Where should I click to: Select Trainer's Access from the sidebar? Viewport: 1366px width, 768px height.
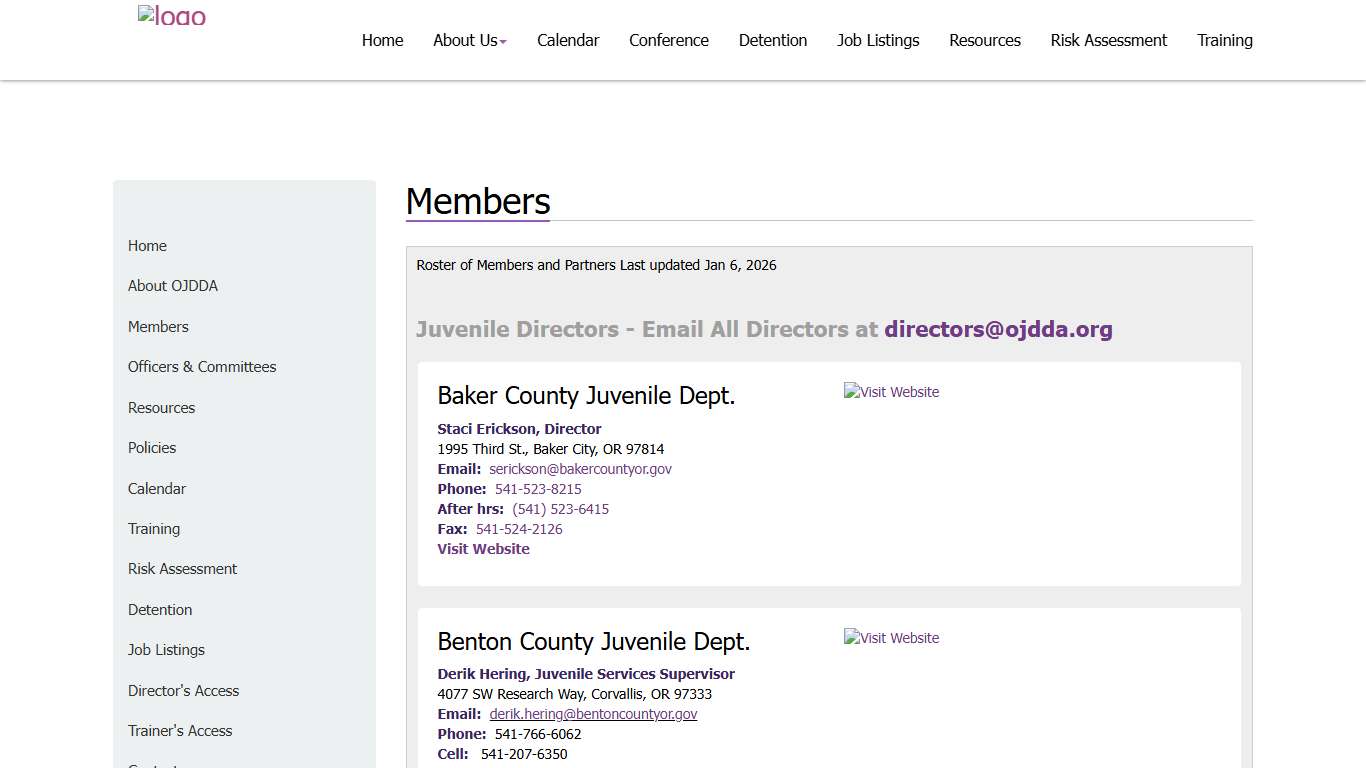180,731
